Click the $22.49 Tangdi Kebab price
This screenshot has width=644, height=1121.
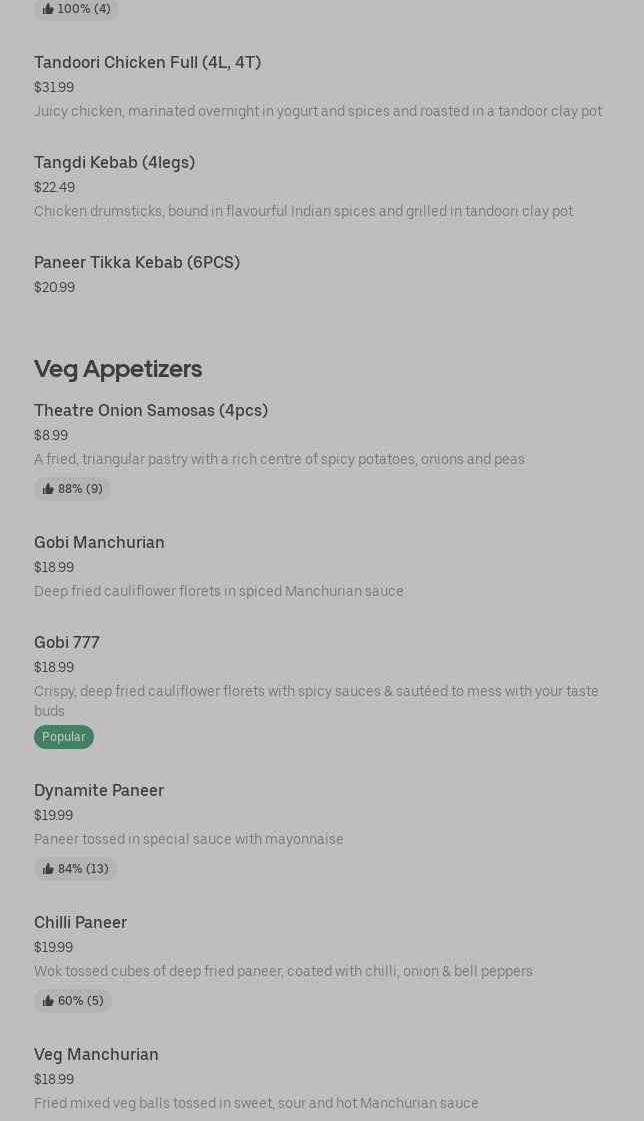point(54,188)
